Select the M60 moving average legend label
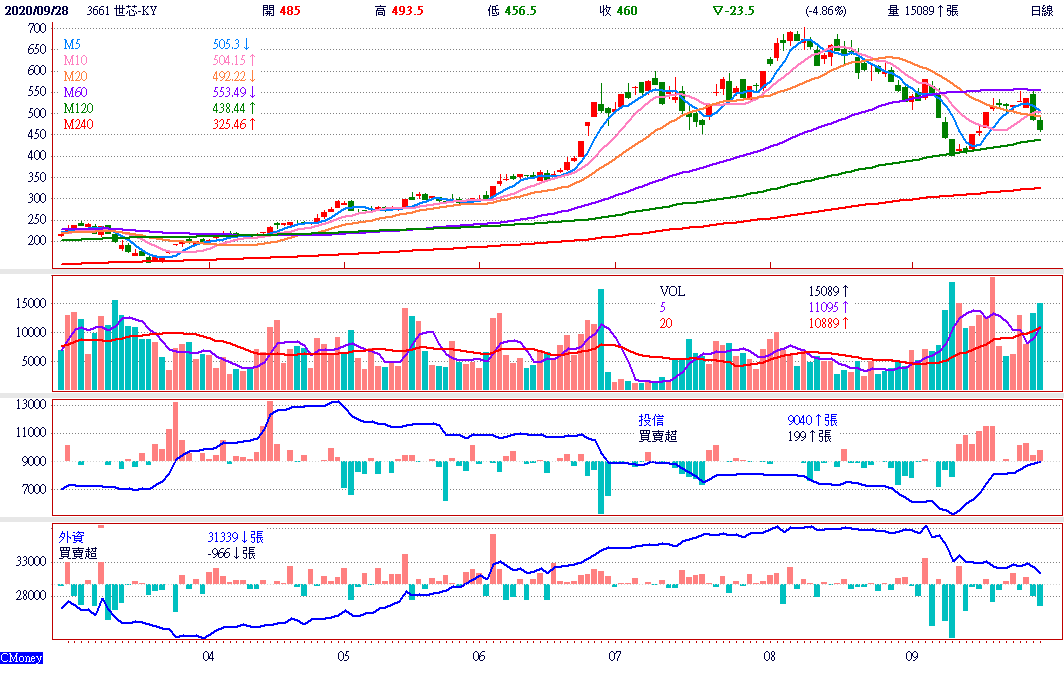 [x=76, y=92]
